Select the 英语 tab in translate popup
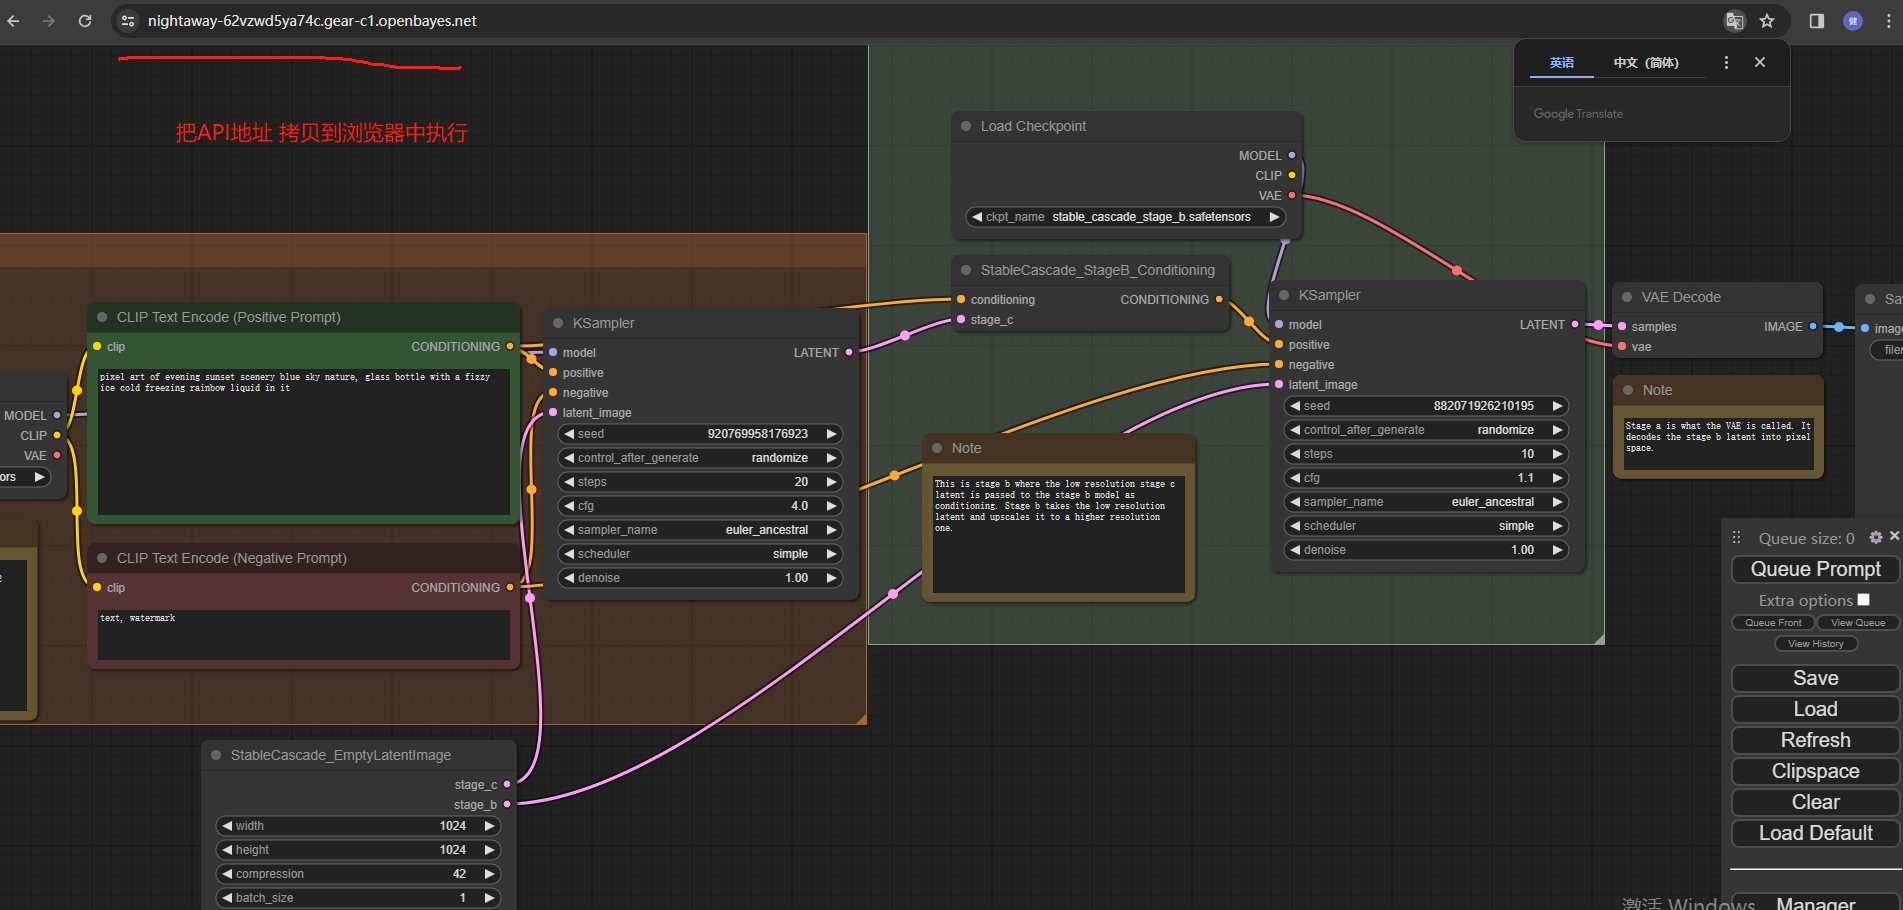1903x910 pixels. pyautogui.click(x=1562, y=62)
